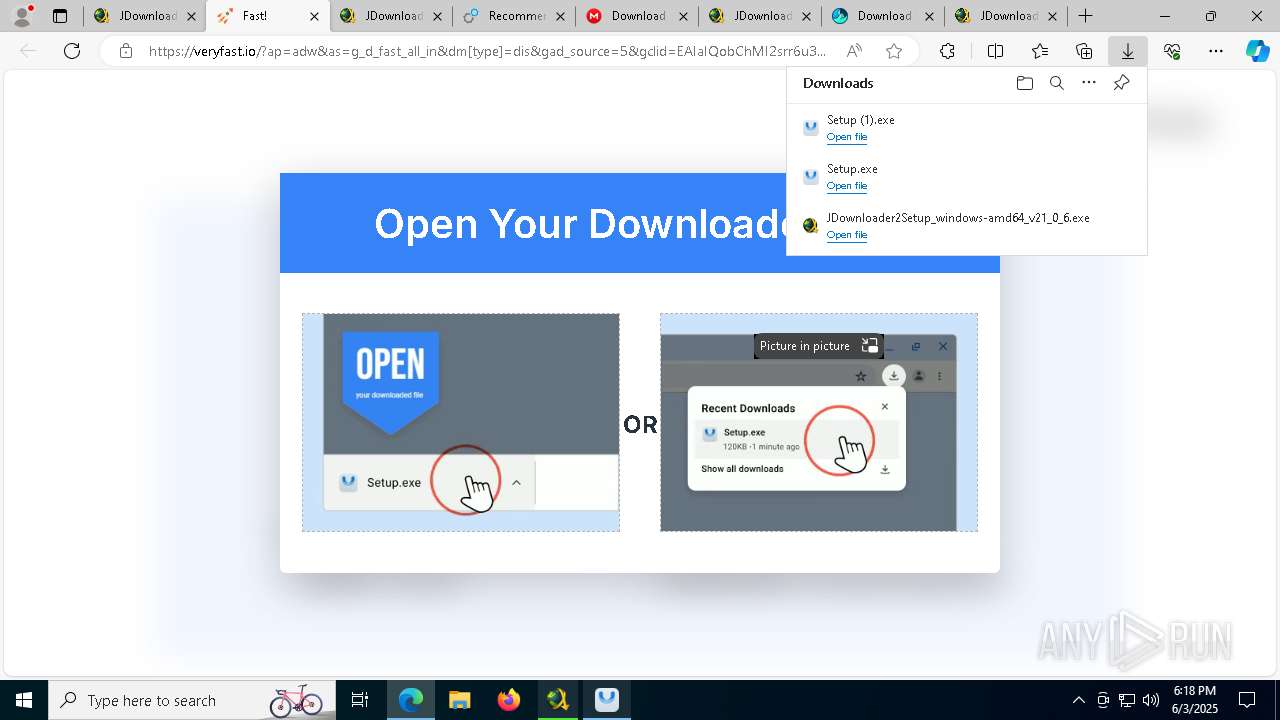Add this page to favorites star
1280x720 pixels.
894,51
